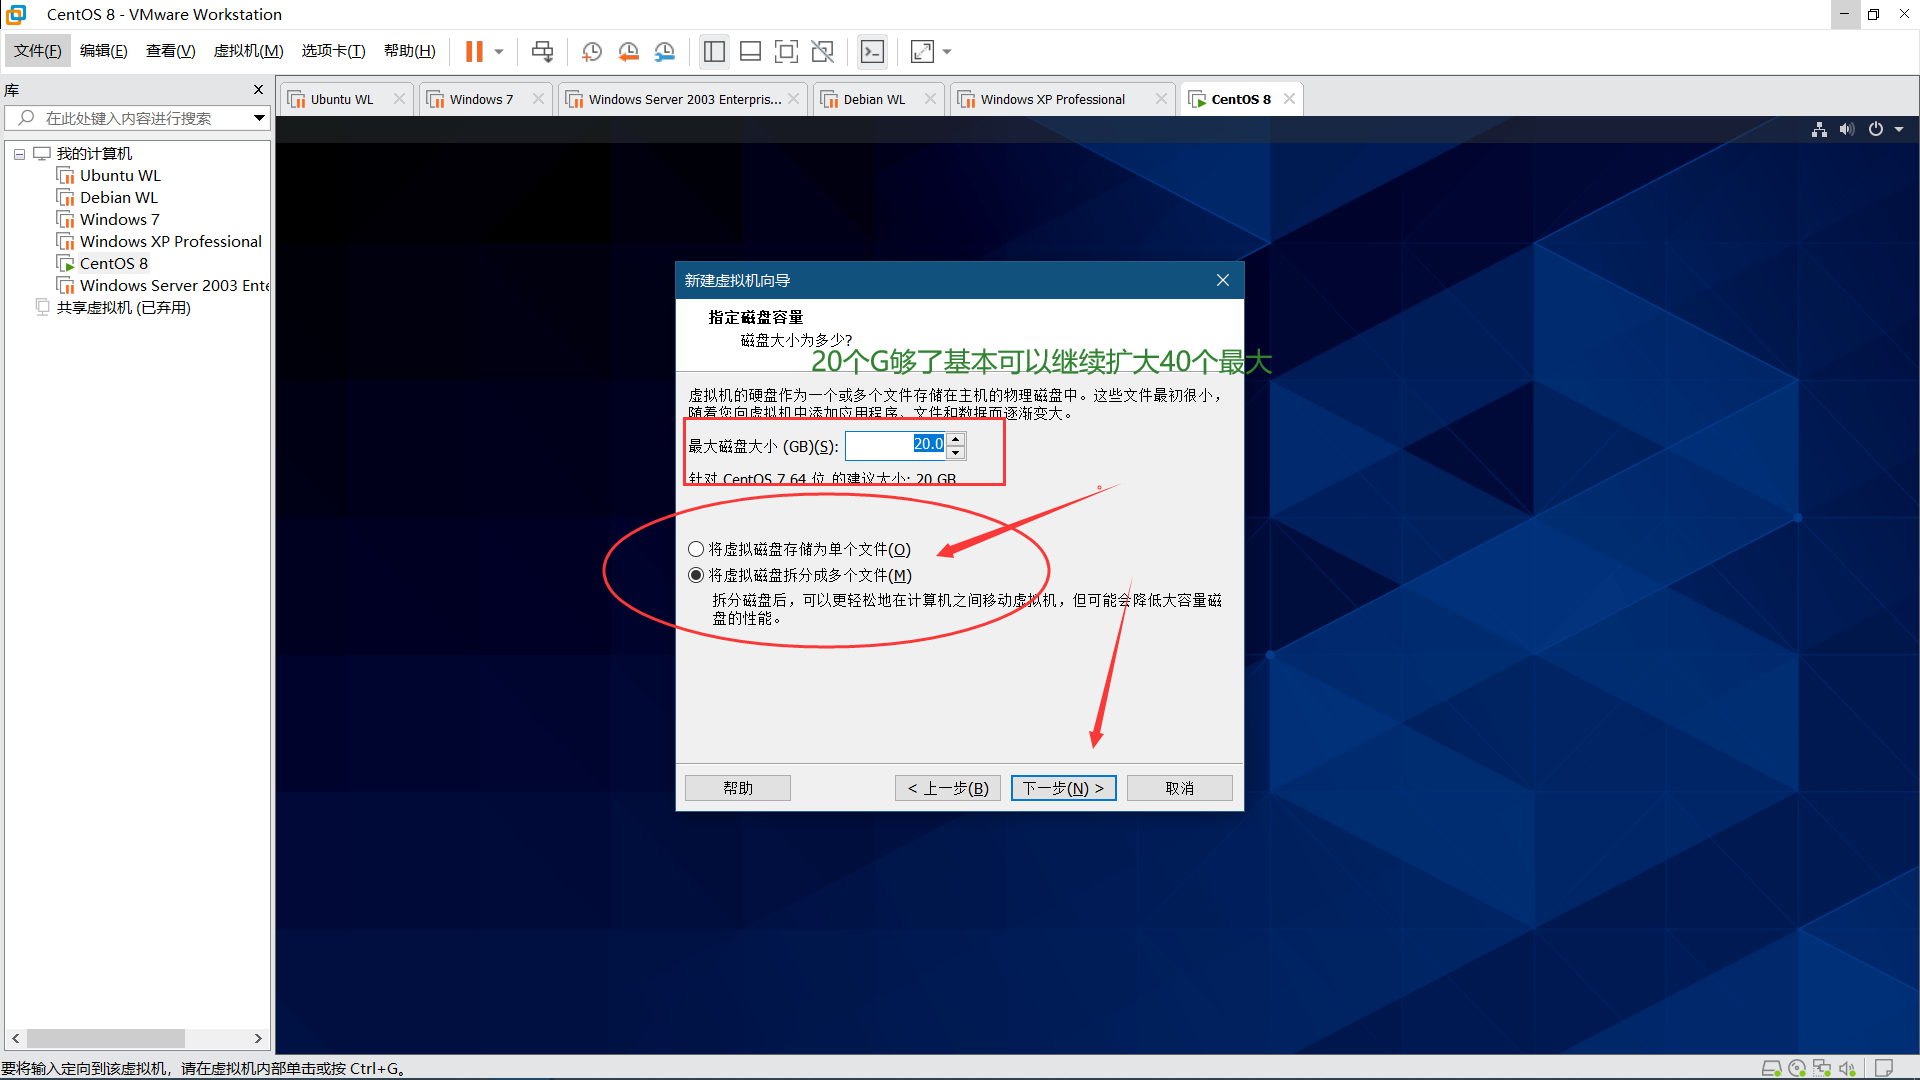
Task: Click the stretch guest display icon
Action: click(922, 51)
